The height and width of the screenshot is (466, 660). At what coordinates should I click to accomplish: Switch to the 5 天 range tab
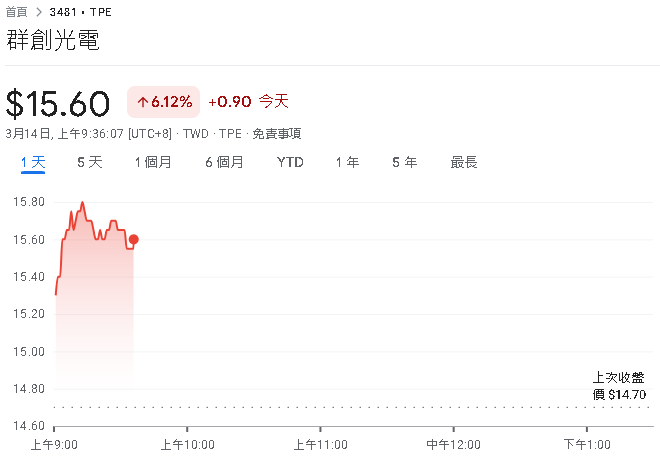90,162
